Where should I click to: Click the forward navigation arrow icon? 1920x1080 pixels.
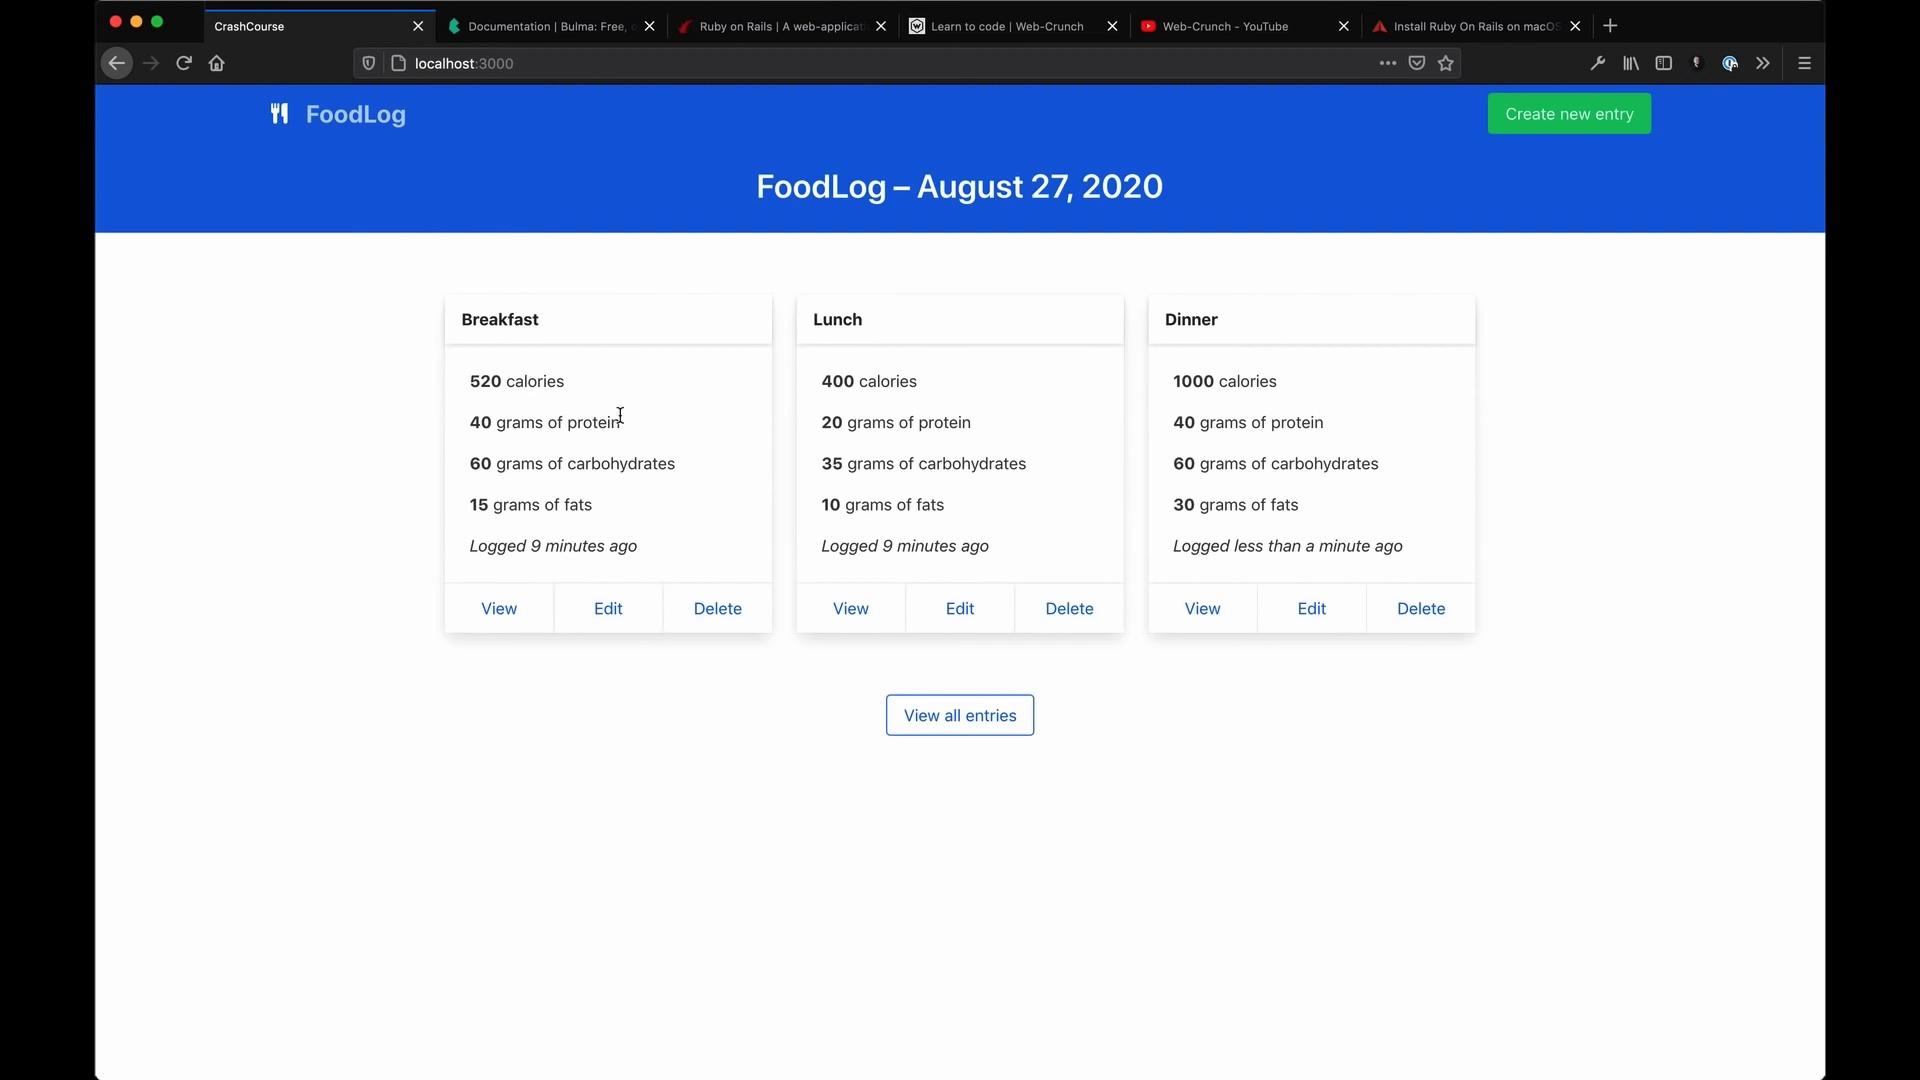(150, 62)
